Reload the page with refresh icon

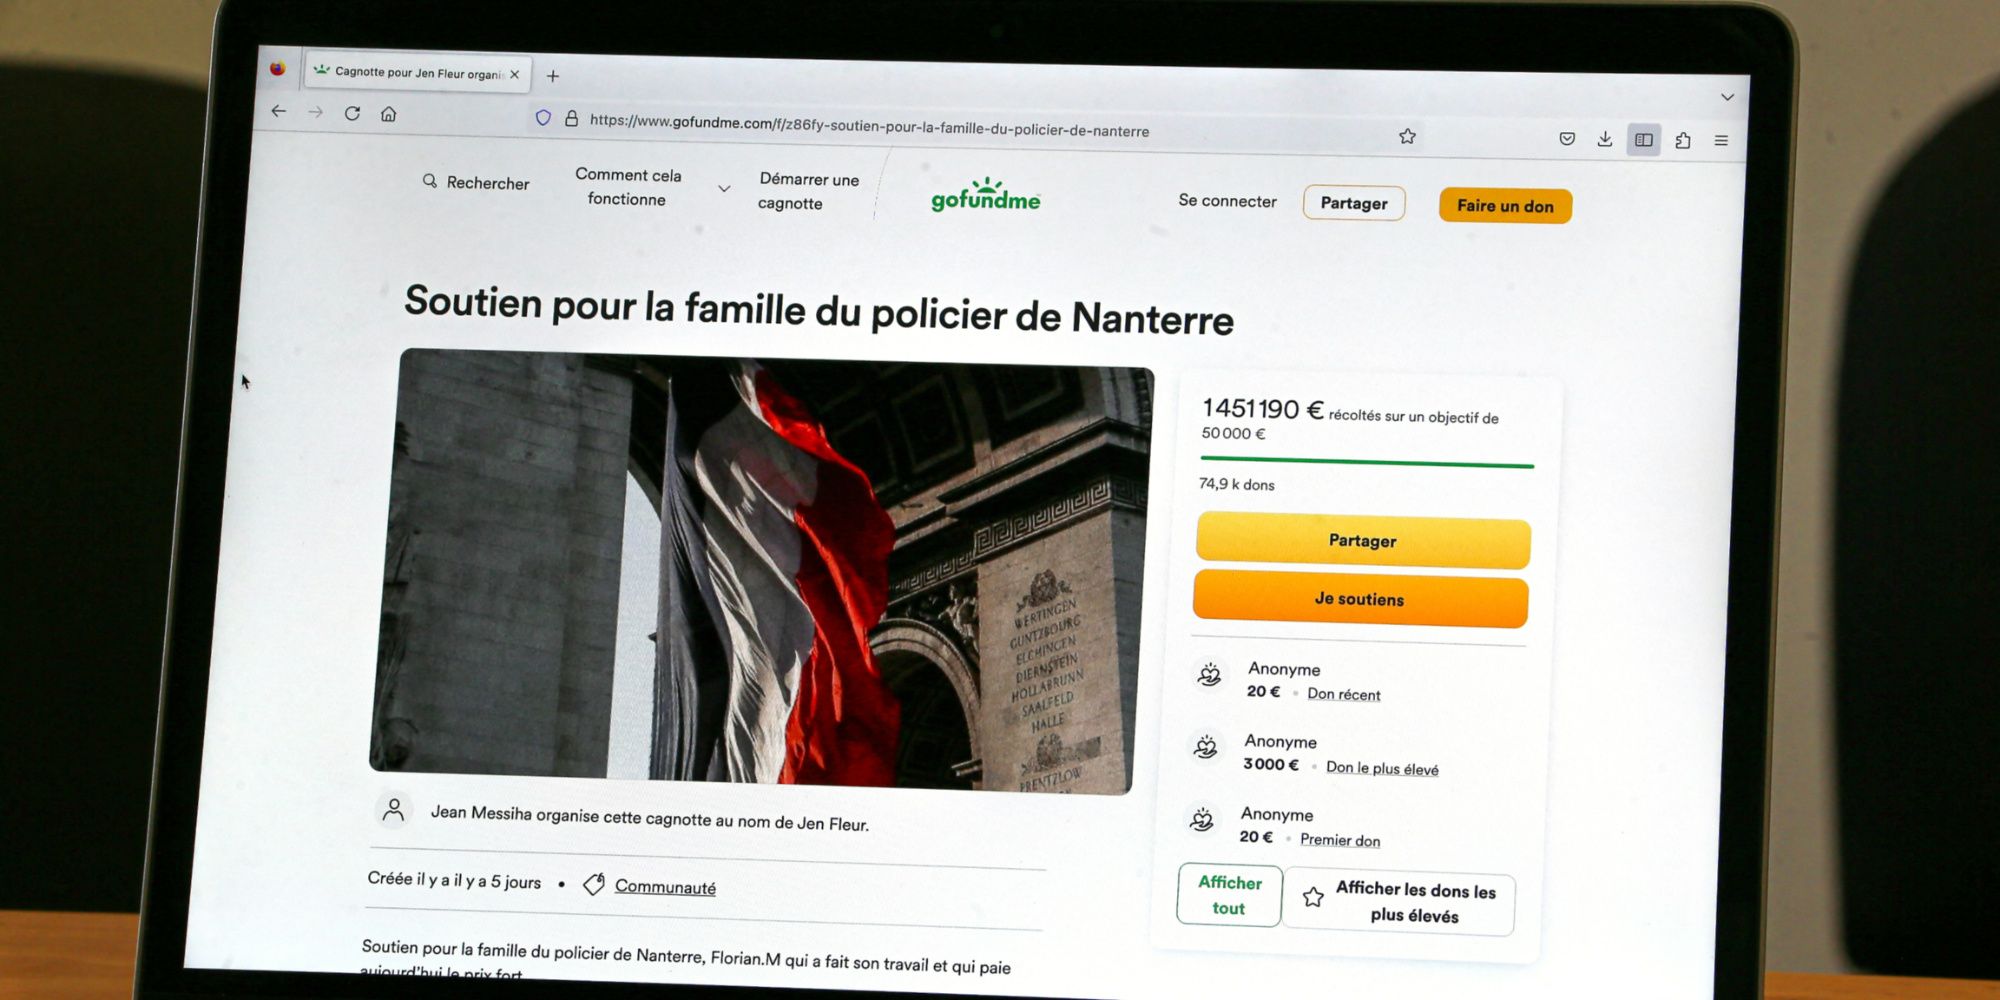352,113
